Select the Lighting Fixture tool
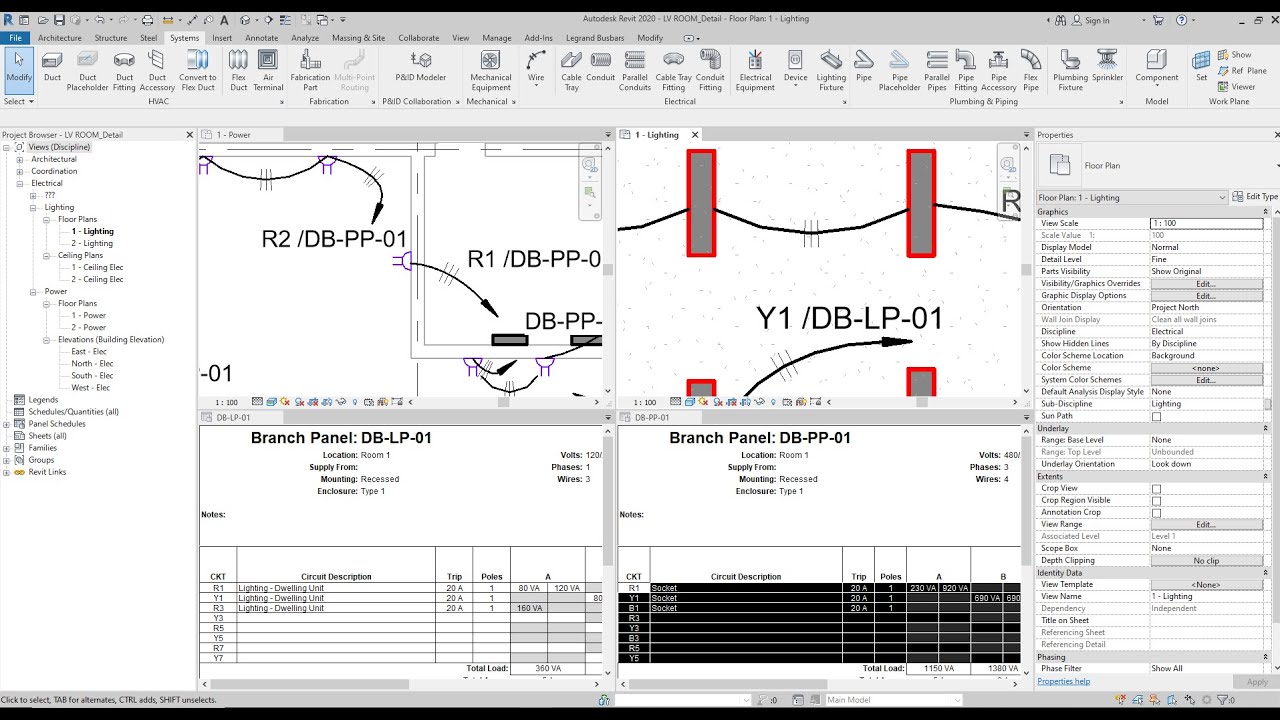 coord(831,70)
